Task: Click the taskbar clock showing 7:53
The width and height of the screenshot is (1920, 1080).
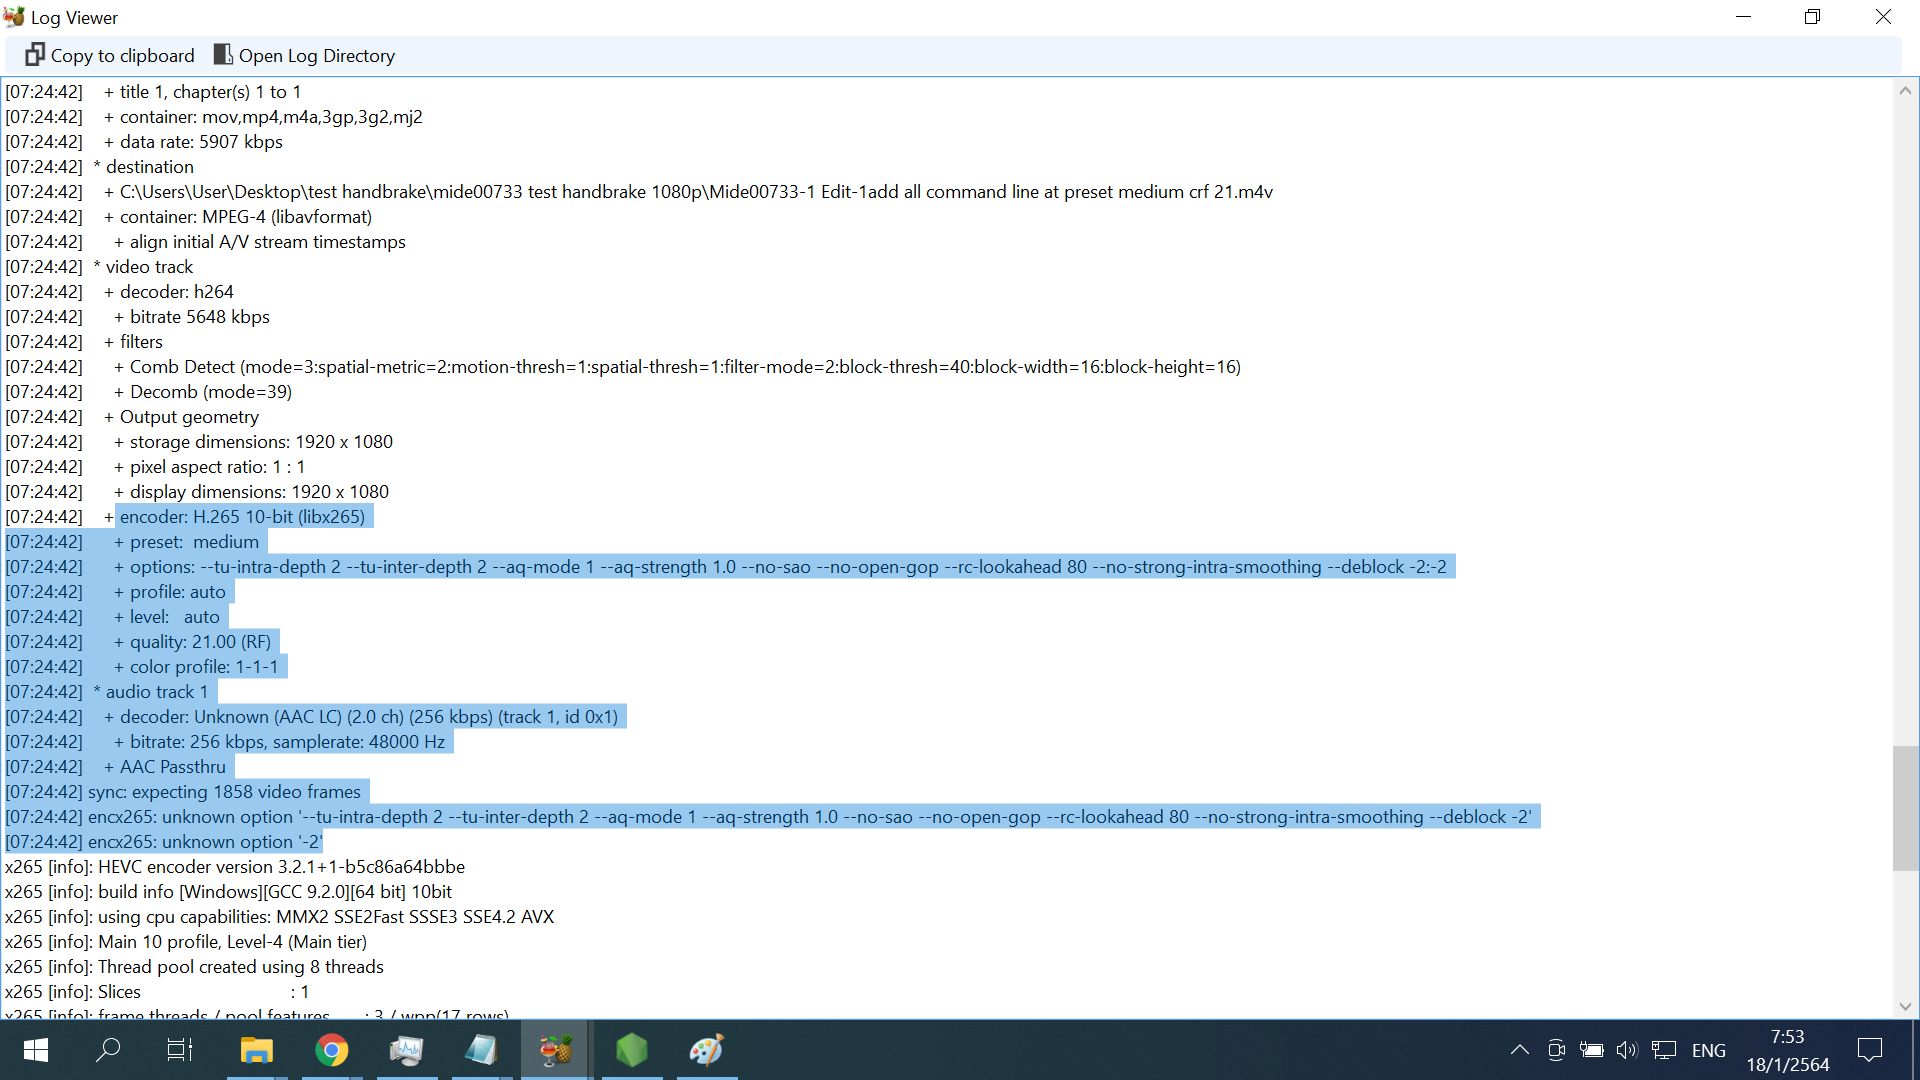Action: [x=1787, y=1050]
